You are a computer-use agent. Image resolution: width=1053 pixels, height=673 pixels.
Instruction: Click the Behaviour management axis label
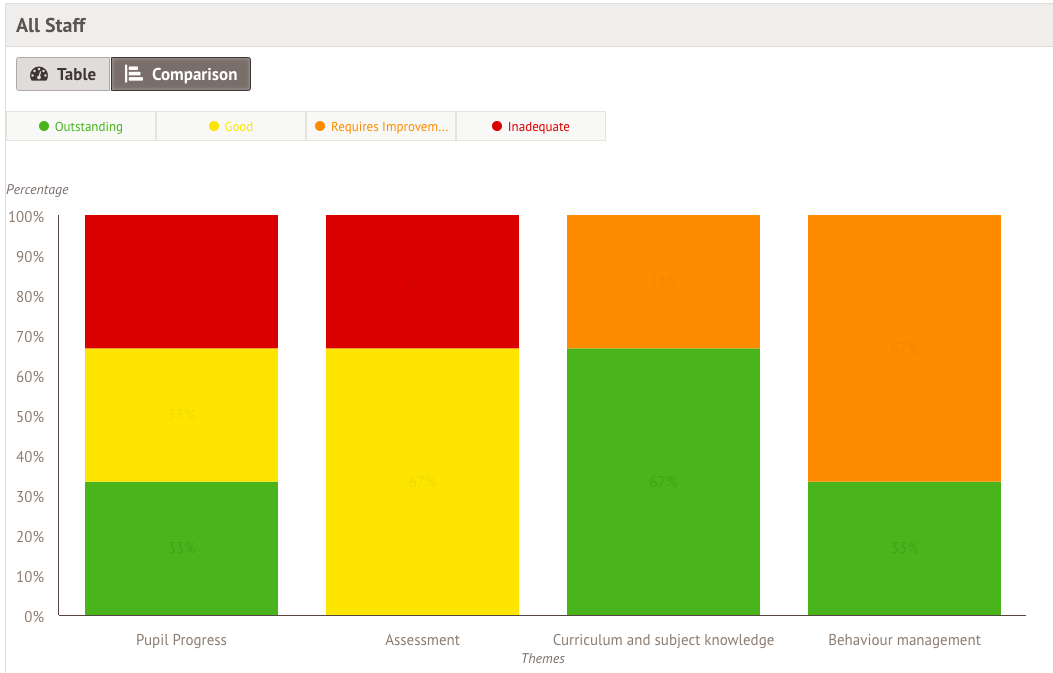(x=904, y=640)
